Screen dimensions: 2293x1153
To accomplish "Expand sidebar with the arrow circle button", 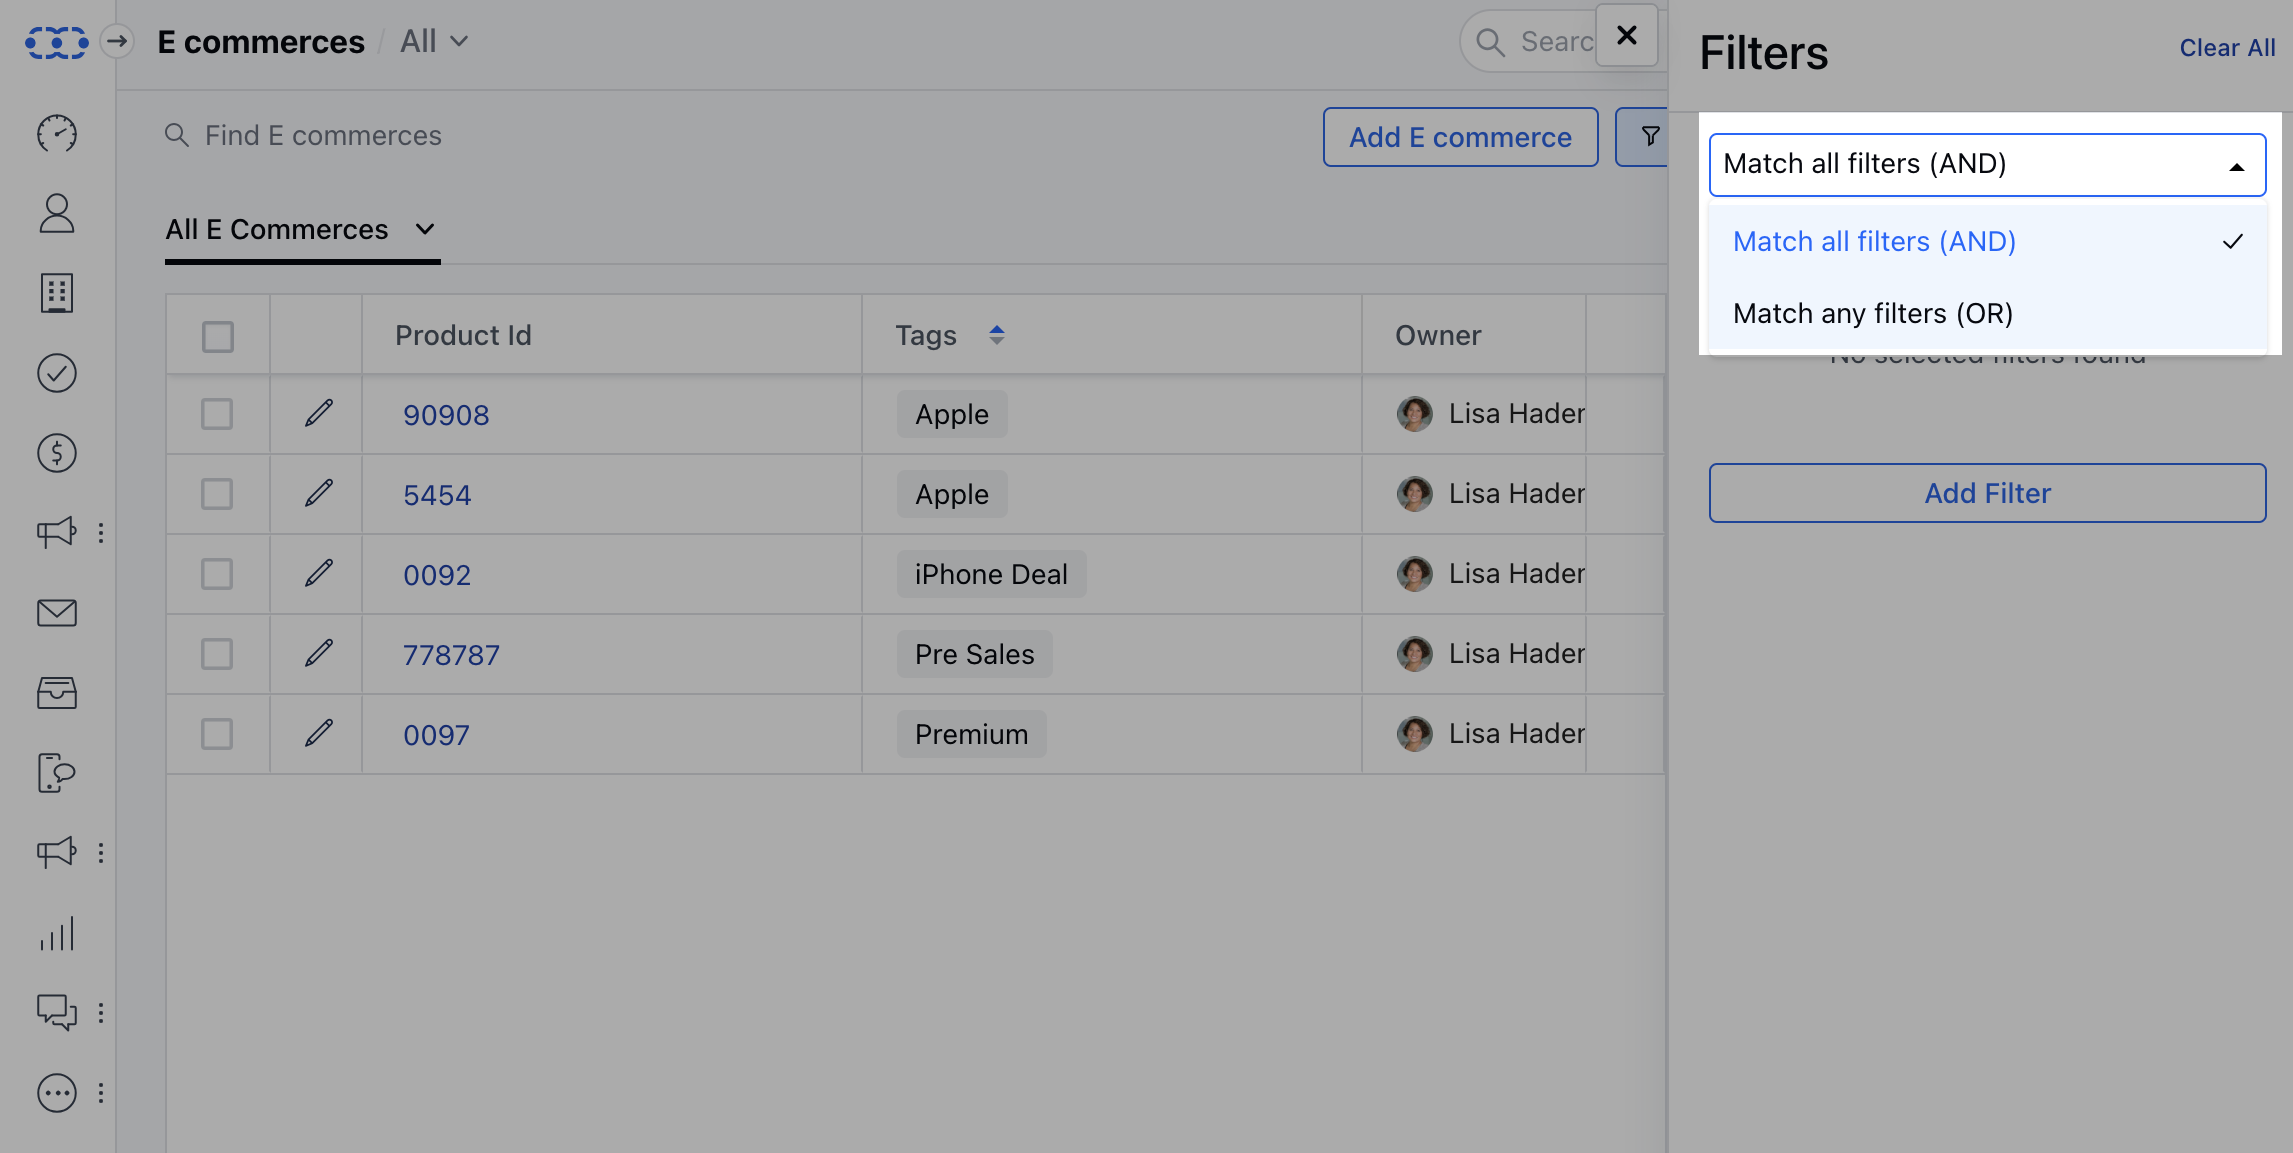I will 117,41.
